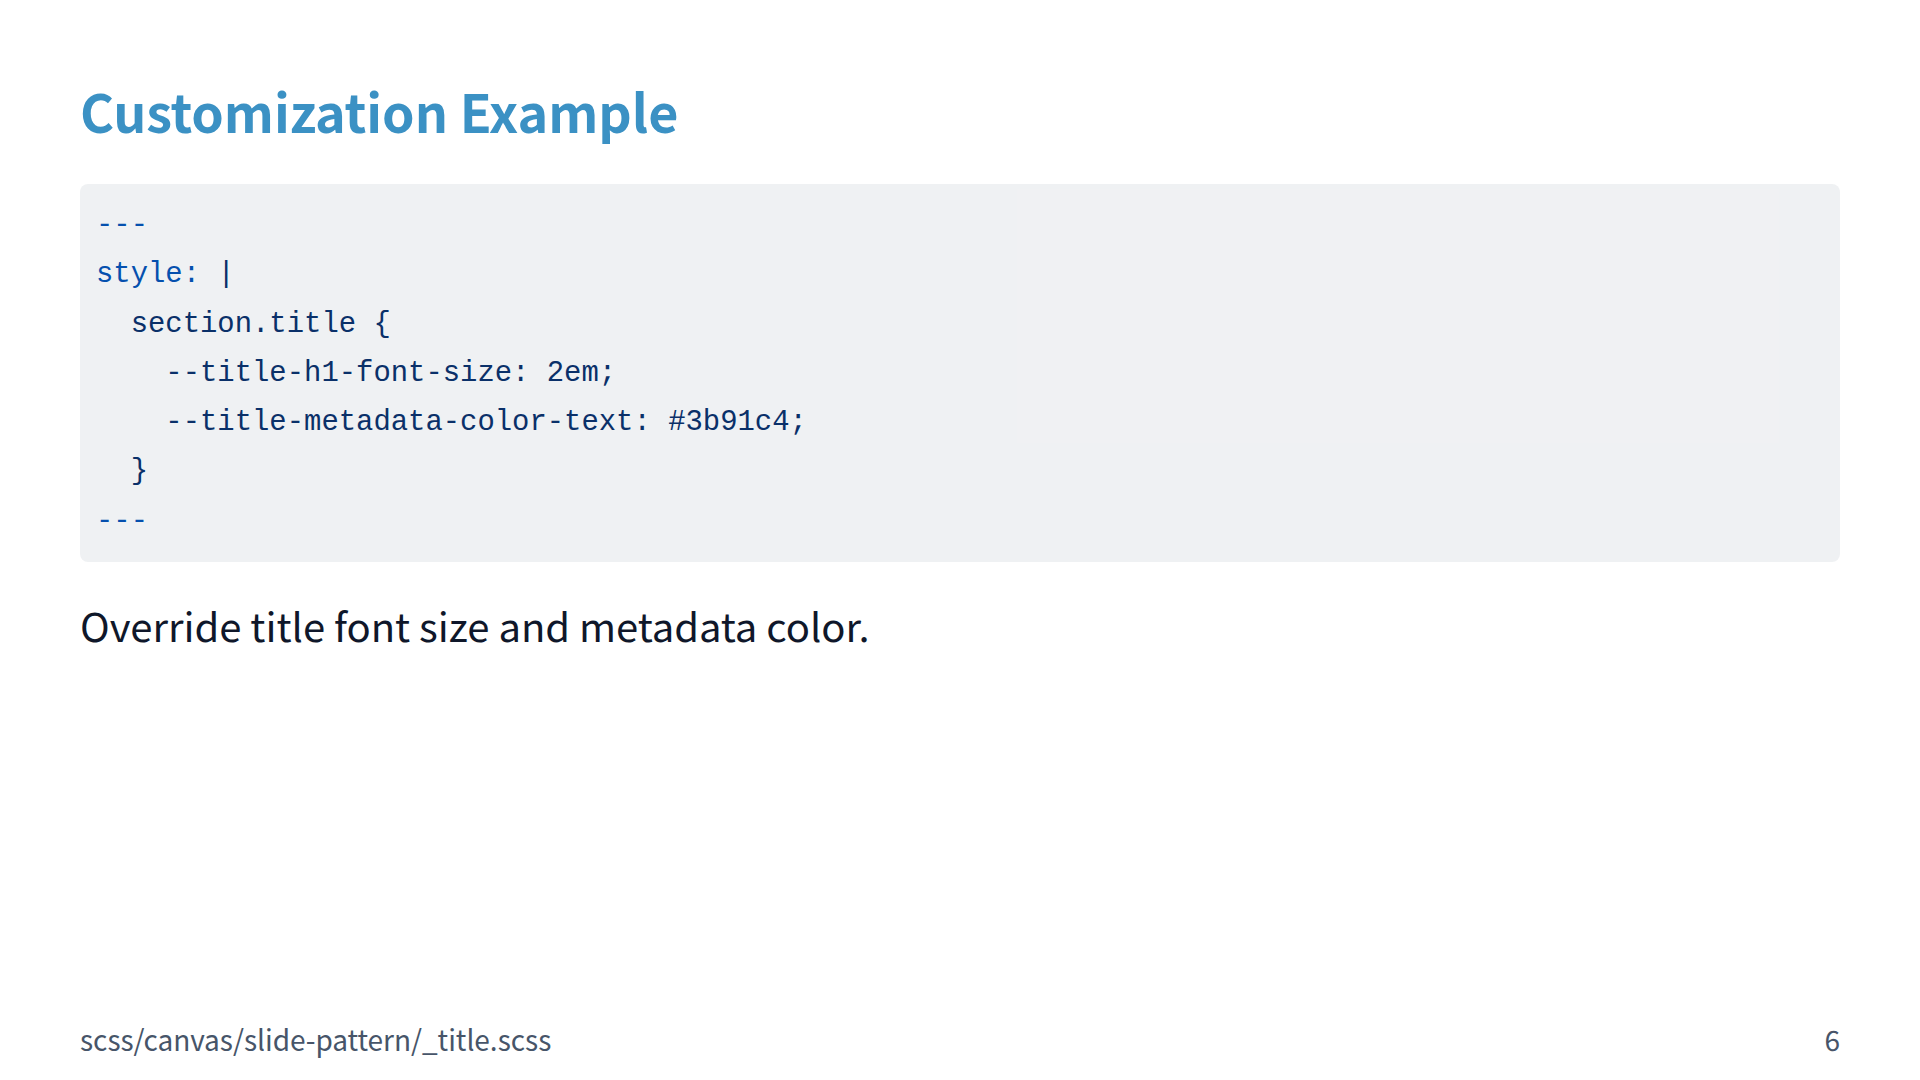This screenshot has width=1920, height=1080.
Task: Click the "--title-metadata-color-text" property name
Action: 400,421
